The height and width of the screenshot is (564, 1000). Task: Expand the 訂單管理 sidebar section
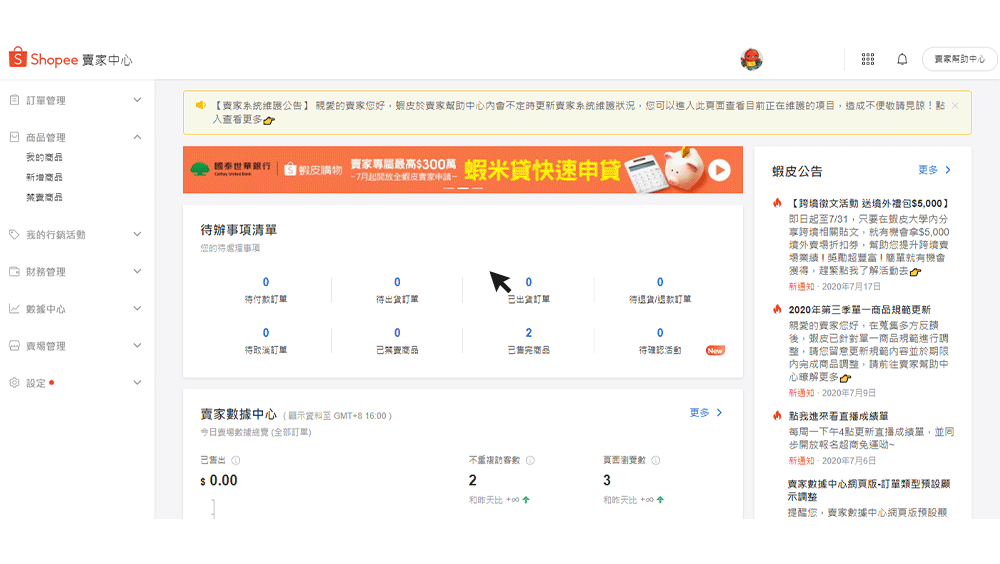coord(137,100)
